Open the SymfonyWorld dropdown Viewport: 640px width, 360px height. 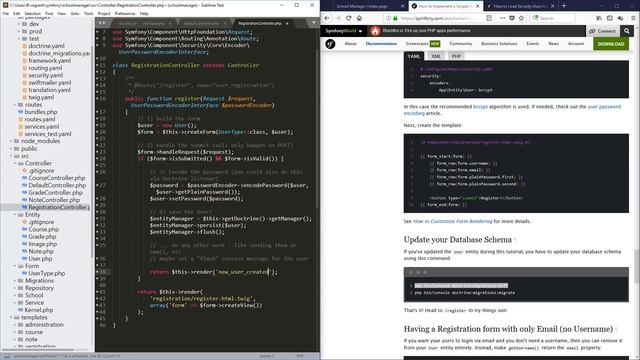click(x=343, y=31)
